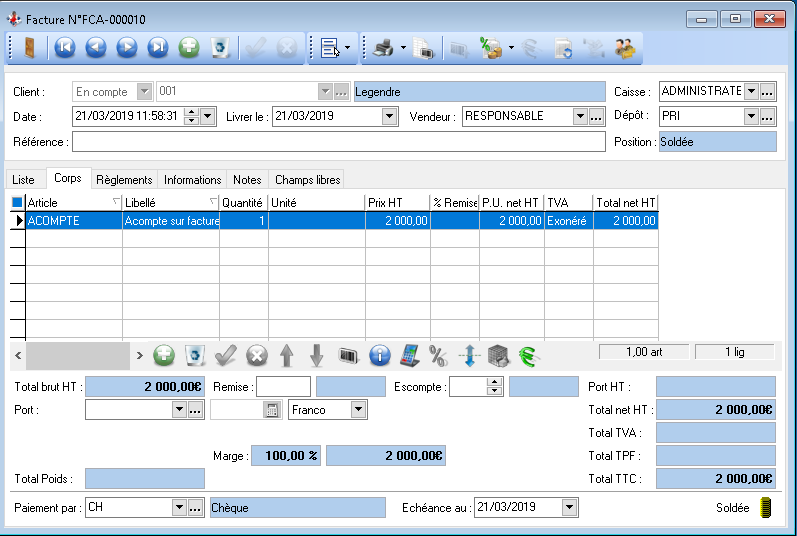Expand the Dépôt dropdown list
Viewport: 797px width, 536px height.
coord(751,116)
